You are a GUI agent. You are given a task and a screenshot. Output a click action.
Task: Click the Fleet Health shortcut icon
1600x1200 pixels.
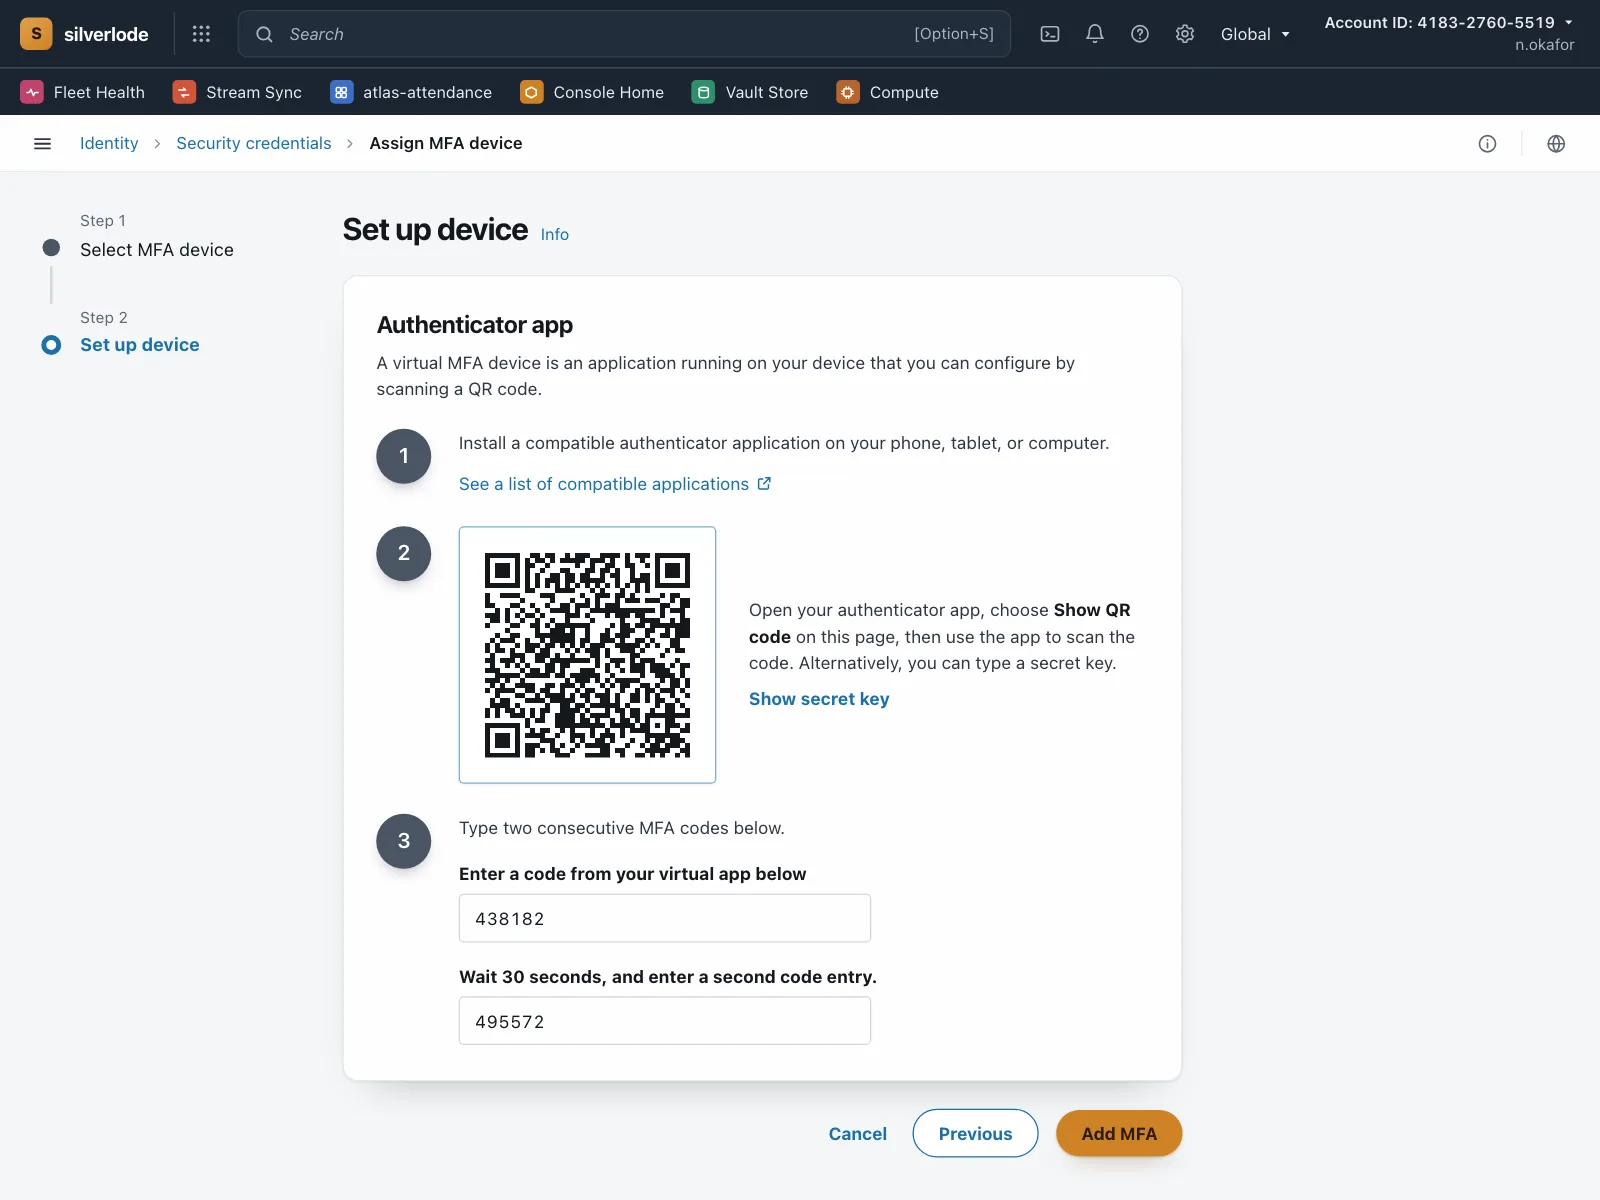[32, 92]
